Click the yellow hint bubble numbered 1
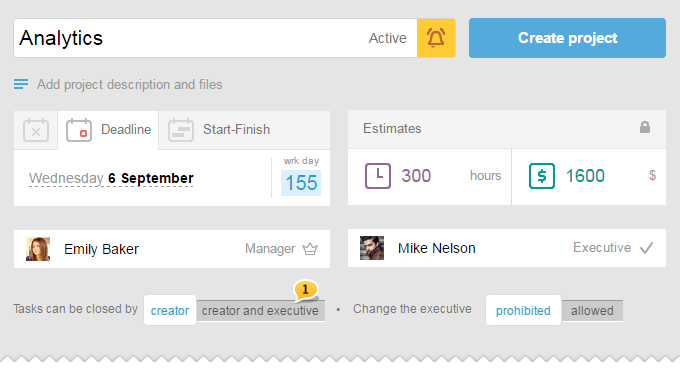This screenshot has height=369, width=680. point(306,290)
